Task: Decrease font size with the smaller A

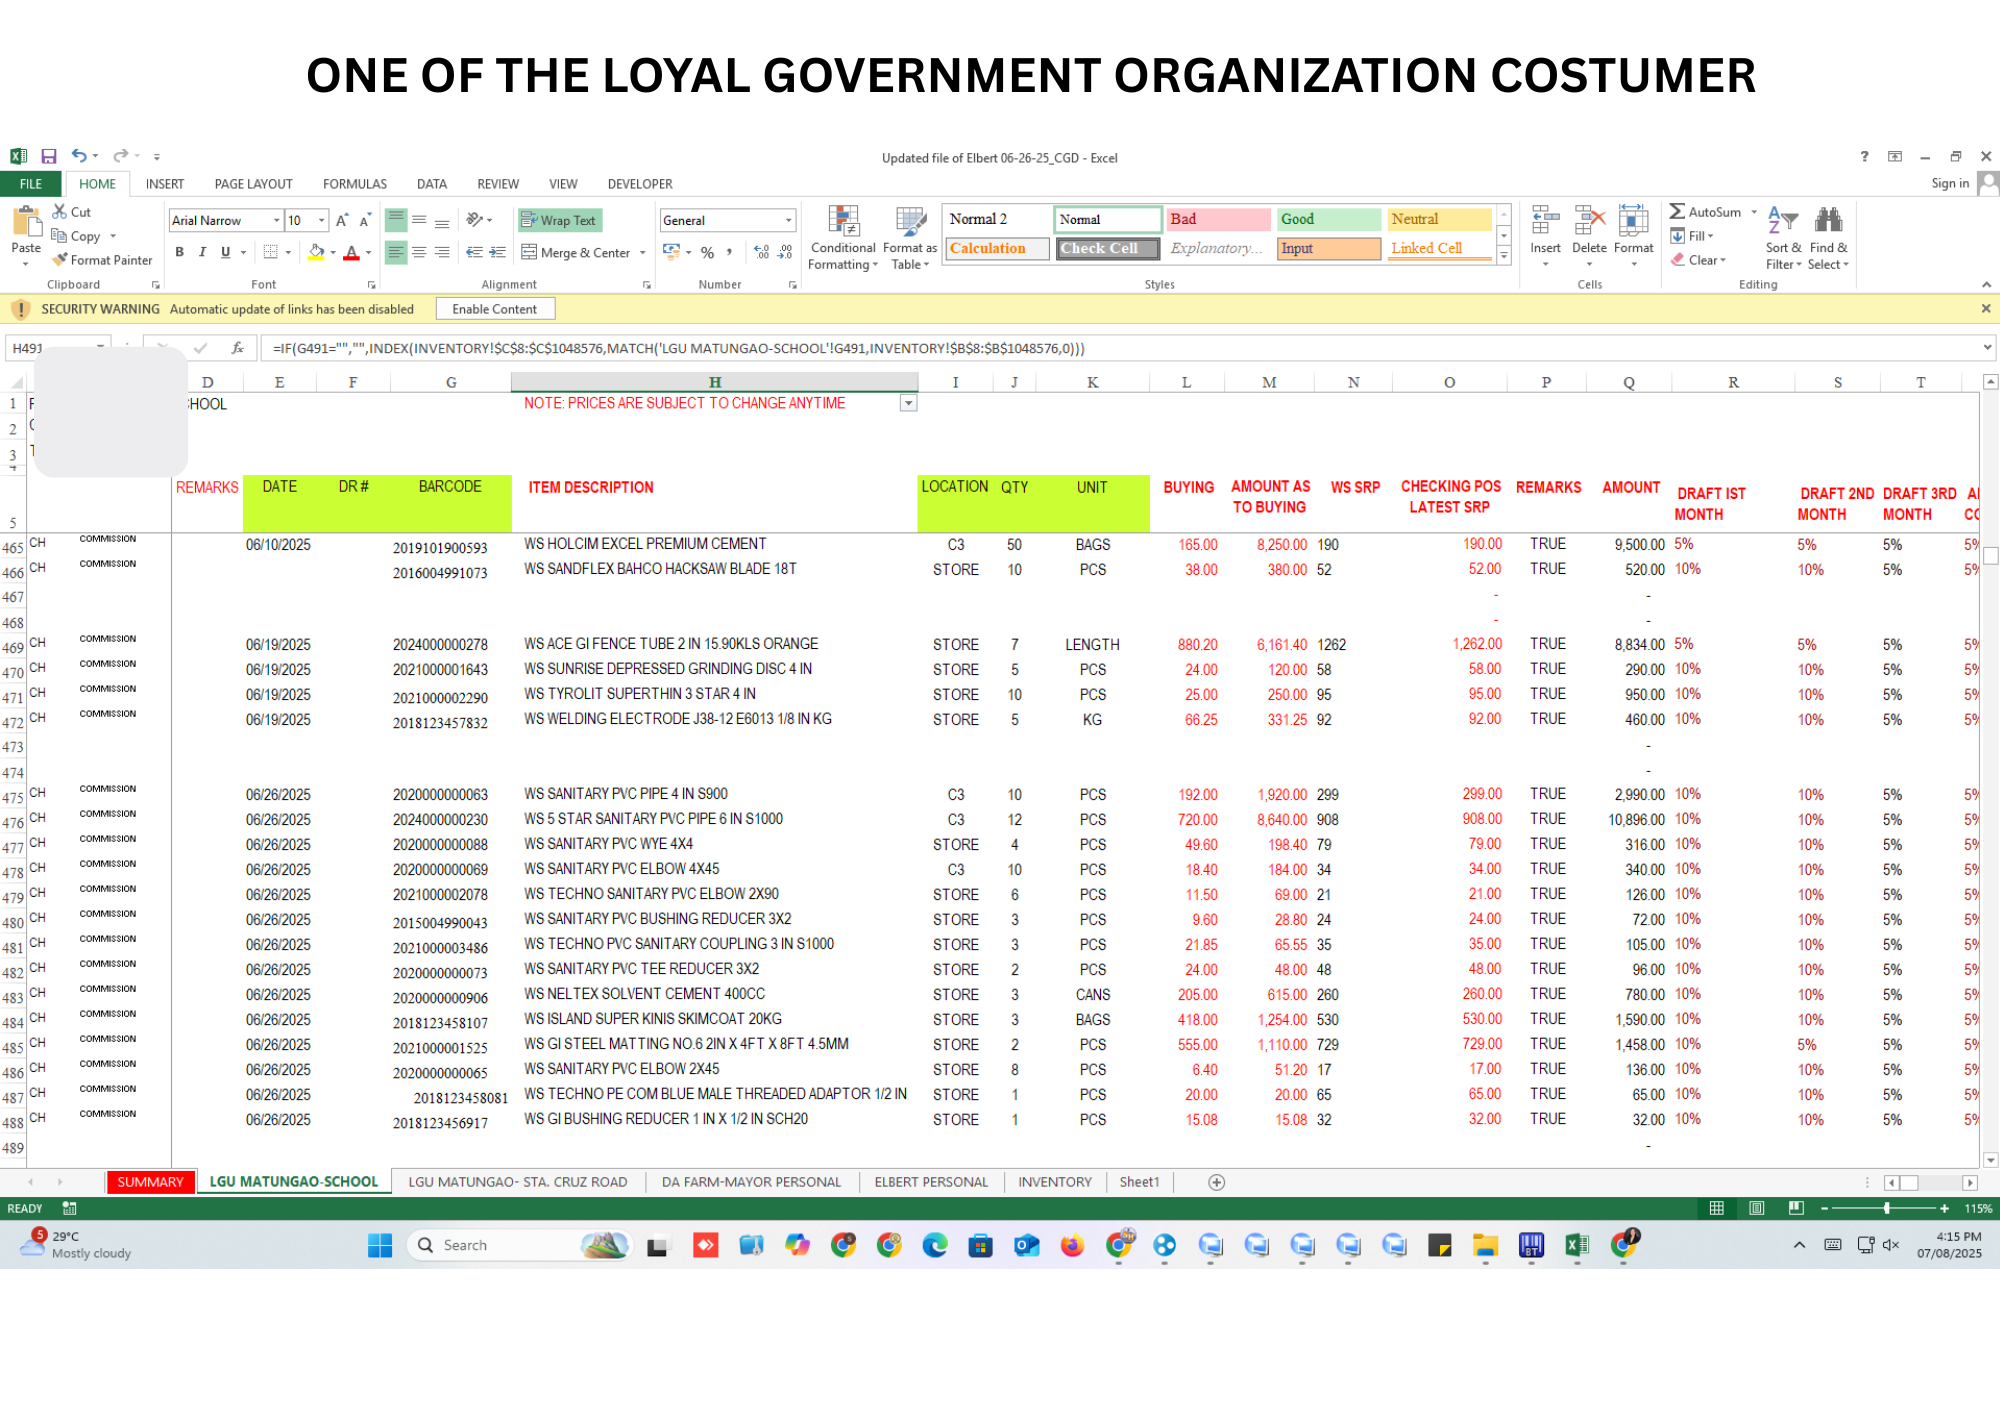Action: [365, 220]
